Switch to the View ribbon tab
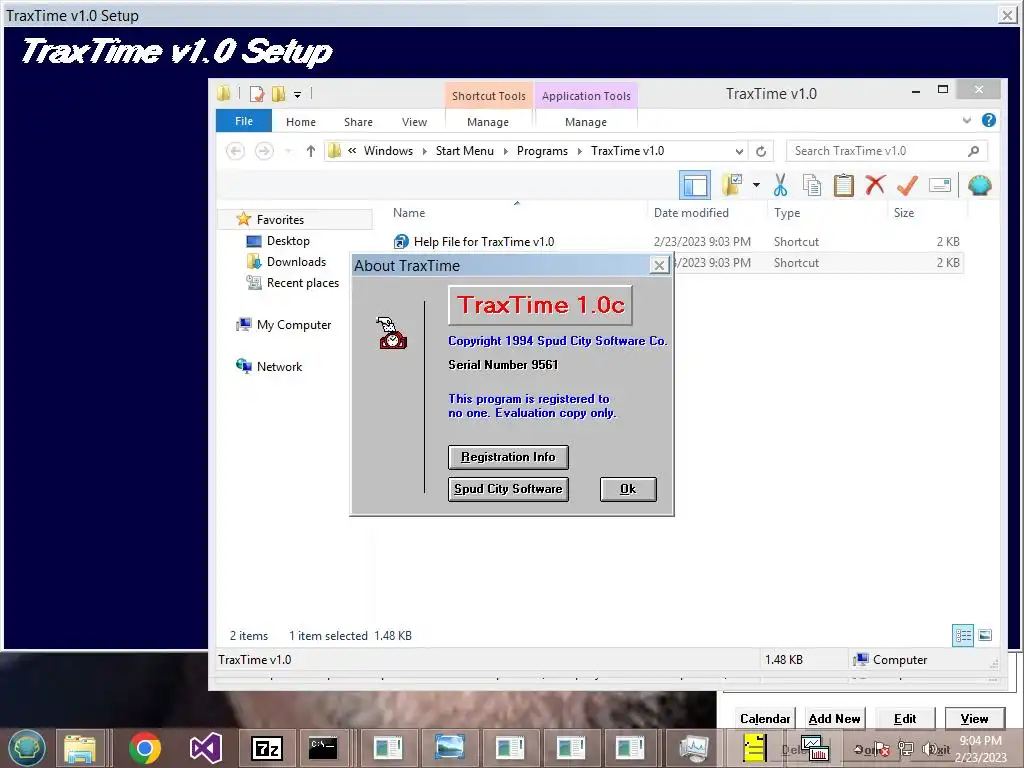 (414, 122)
